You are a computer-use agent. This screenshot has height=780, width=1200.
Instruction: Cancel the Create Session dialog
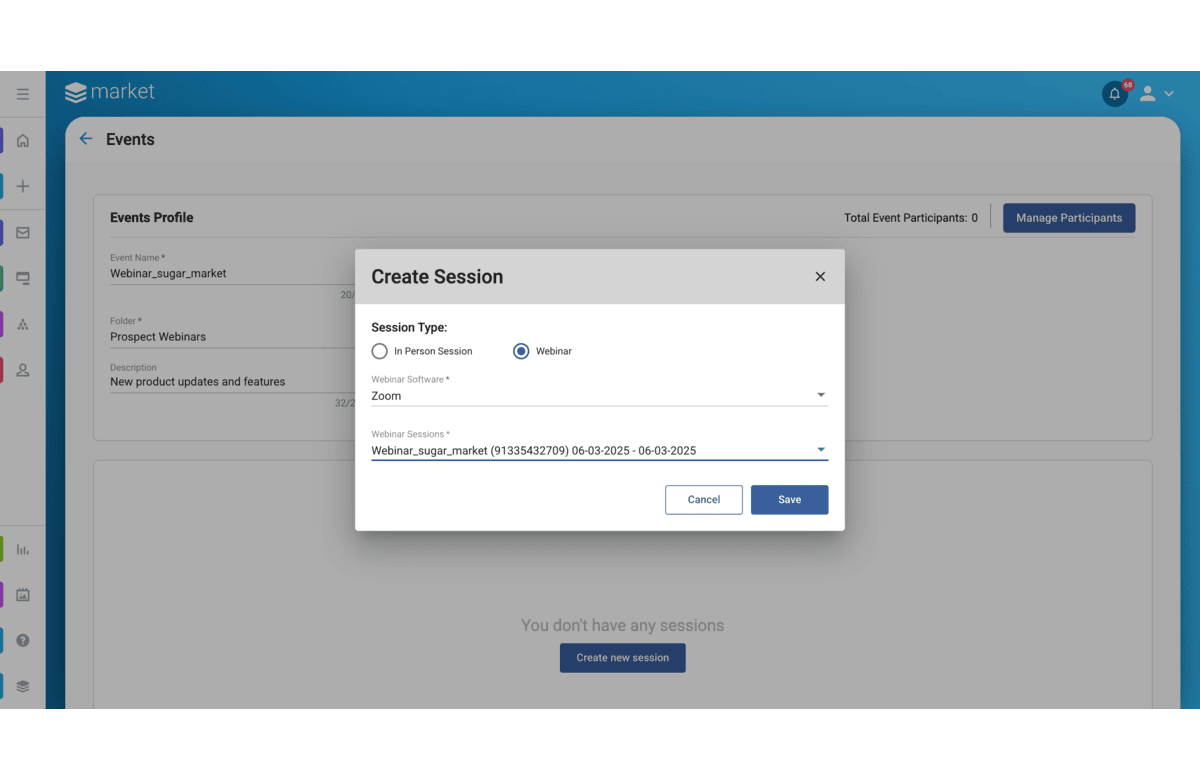point(703,500)
